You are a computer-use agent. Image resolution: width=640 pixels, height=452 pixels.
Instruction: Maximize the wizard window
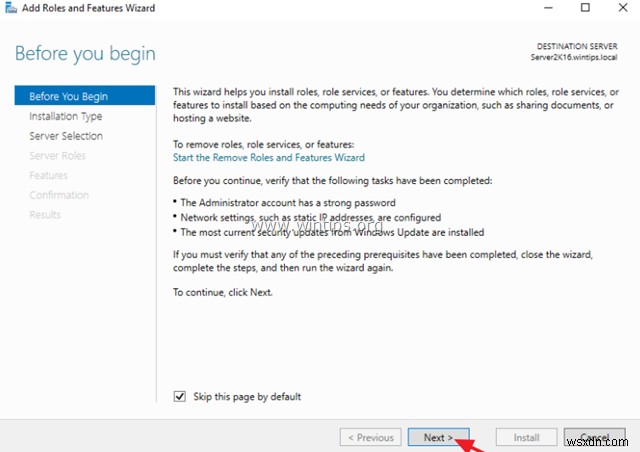(x=584, y=9)
